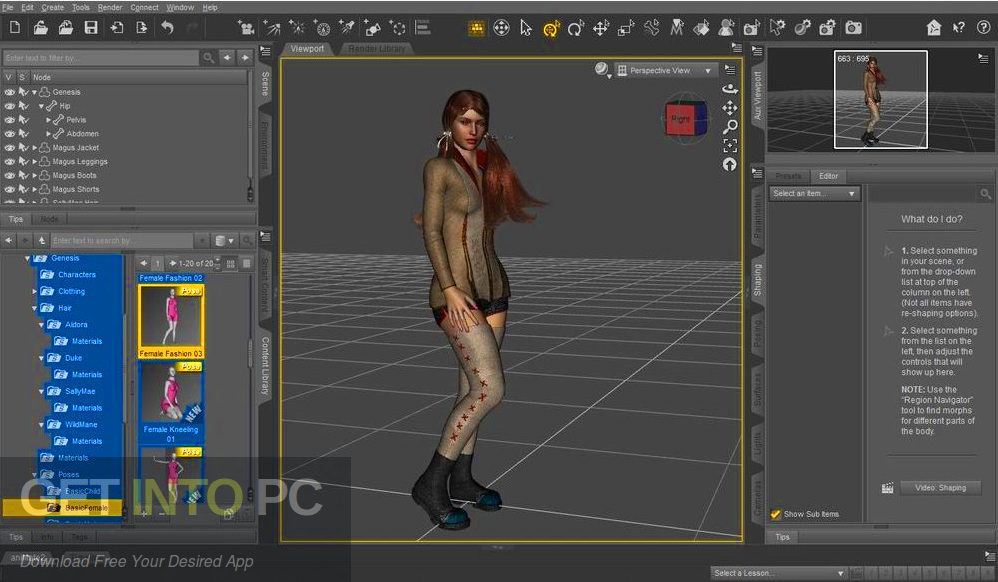The image size is (998, 582).
Task: Select the Translate move tool
Action: click(601, 28)
